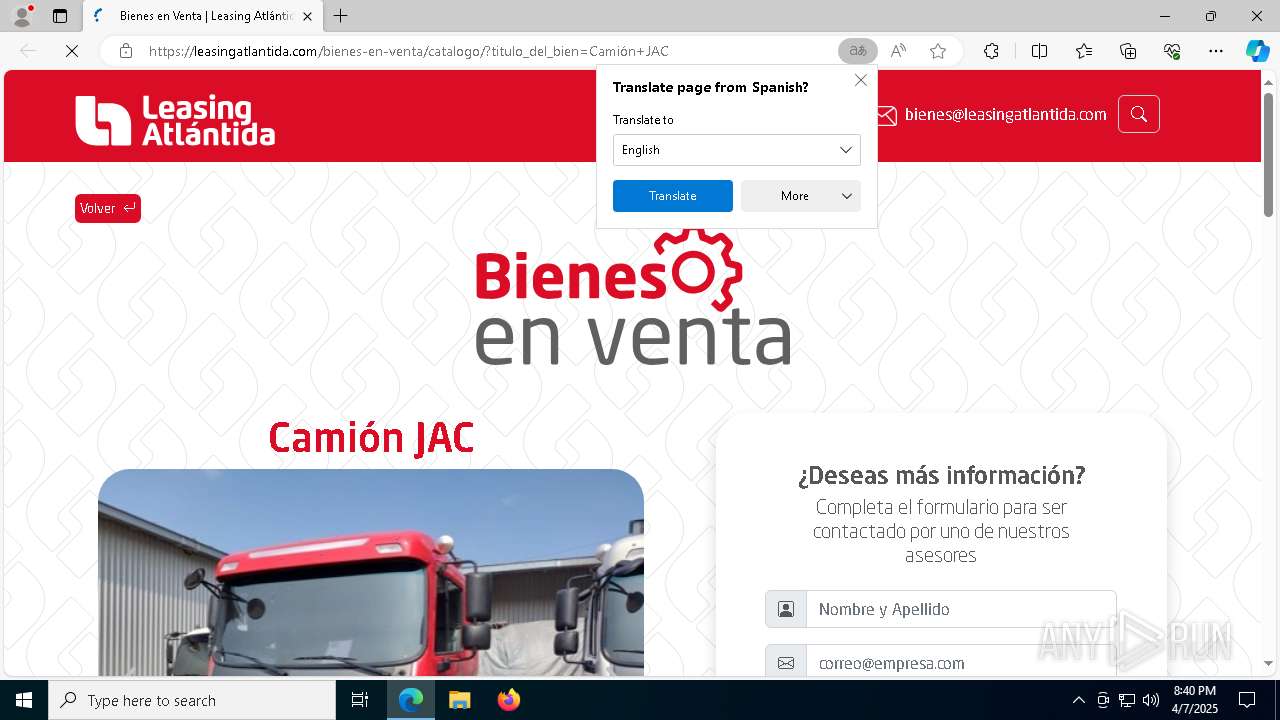Open the Windows Start menu
The width and height of the screenshot is (1280, 720).
[x=24, y=700]
